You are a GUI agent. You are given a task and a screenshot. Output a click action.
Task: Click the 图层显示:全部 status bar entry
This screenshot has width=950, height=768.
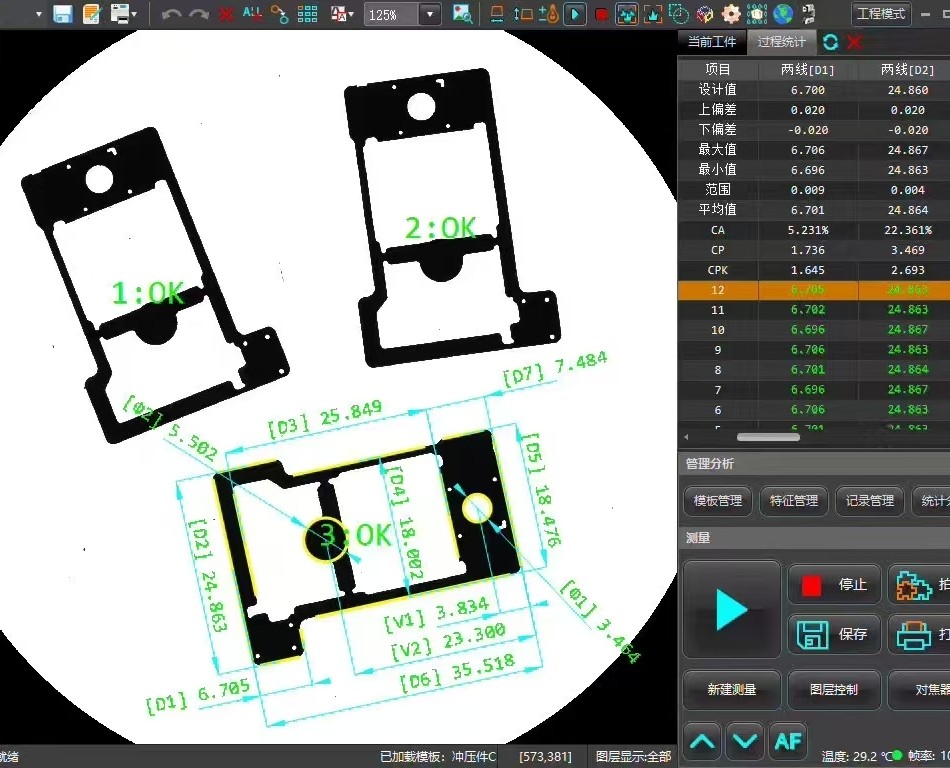tap(633, 756)
